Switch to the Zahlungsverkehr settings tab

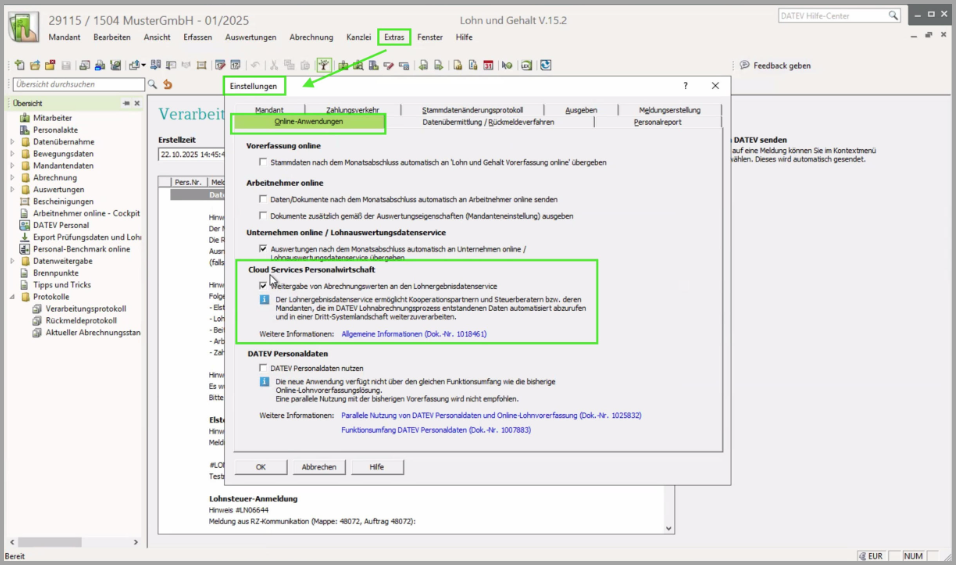(353, 109)
